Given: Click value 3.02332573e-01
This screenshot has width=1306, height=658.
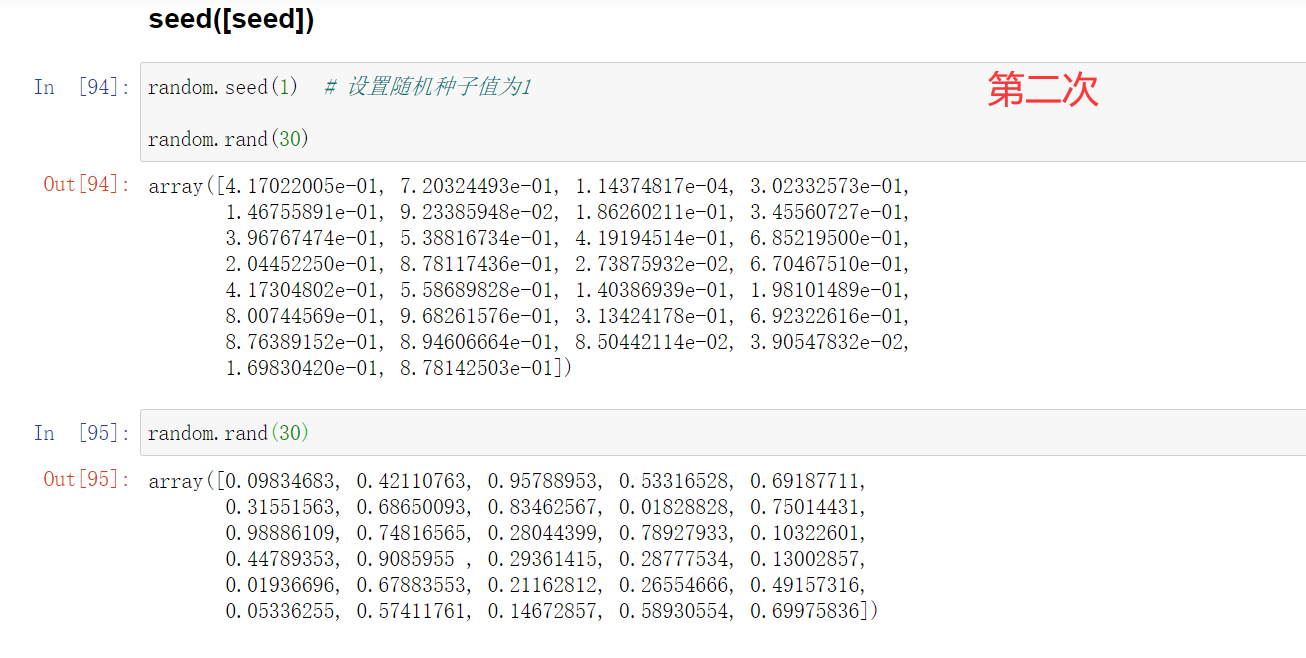Looking at the screenshot, I should click(x=827, y=186).
